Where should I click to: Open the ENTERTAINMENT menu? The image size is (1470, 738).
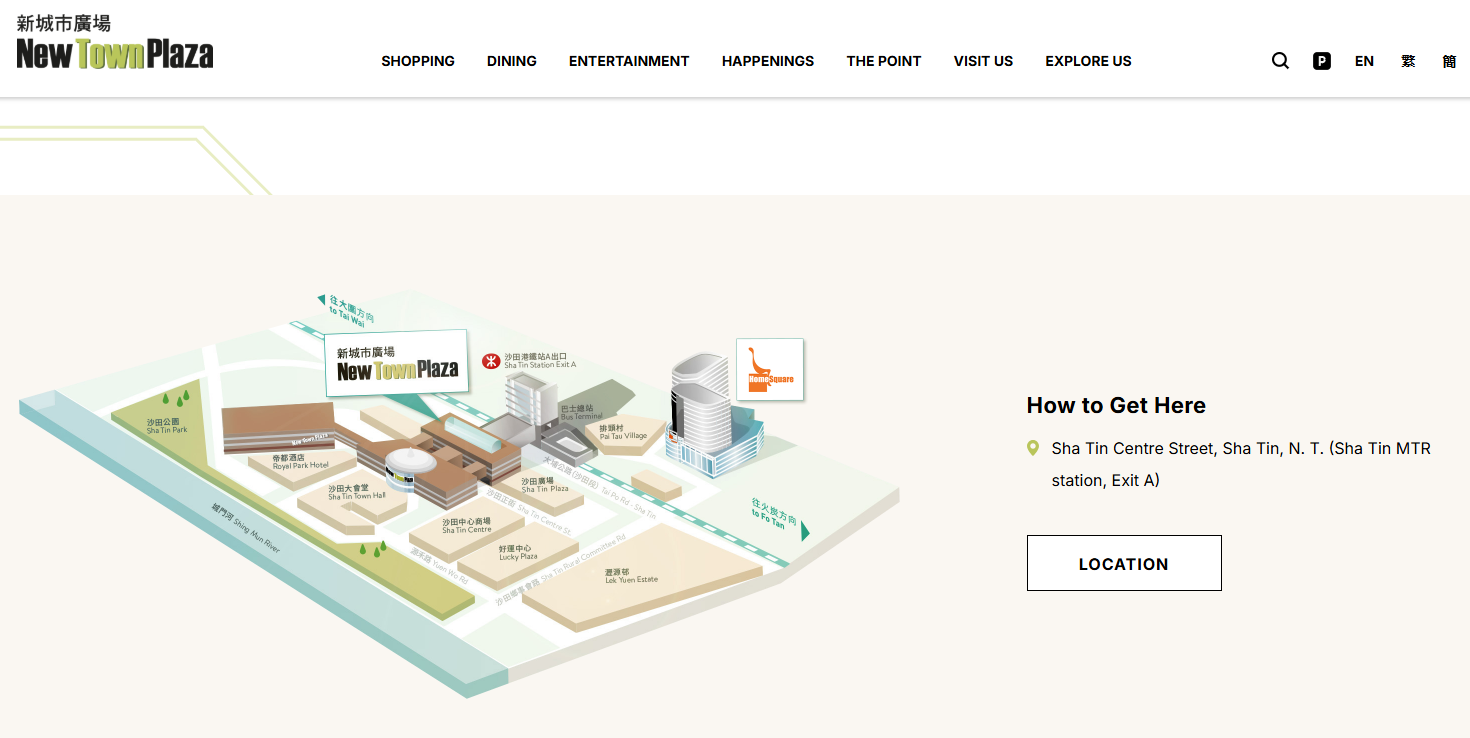point(629,61)
